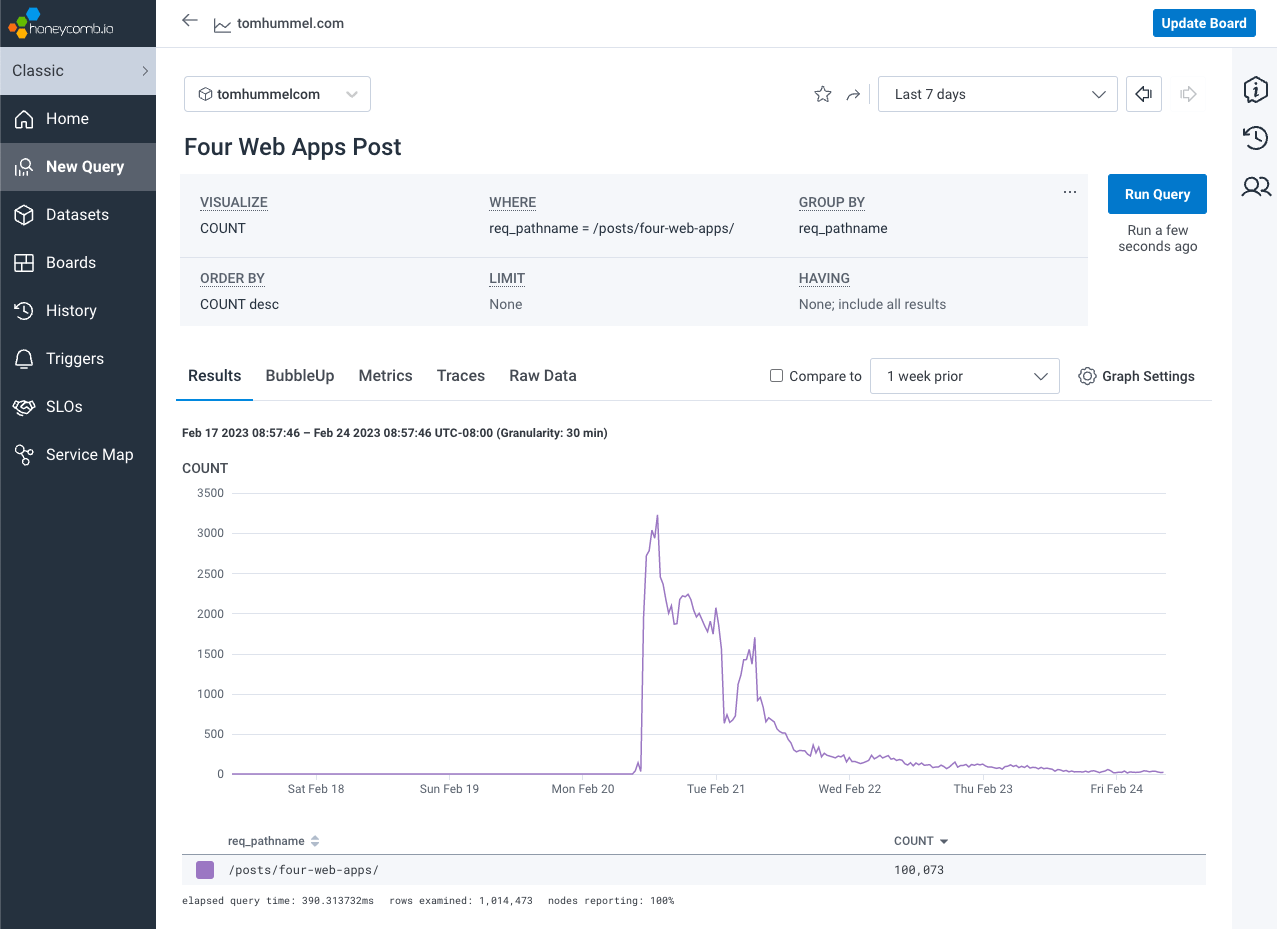Click the honeycomb.io logo
Viewport: 1277px width, 929px height.
(61, 23)
